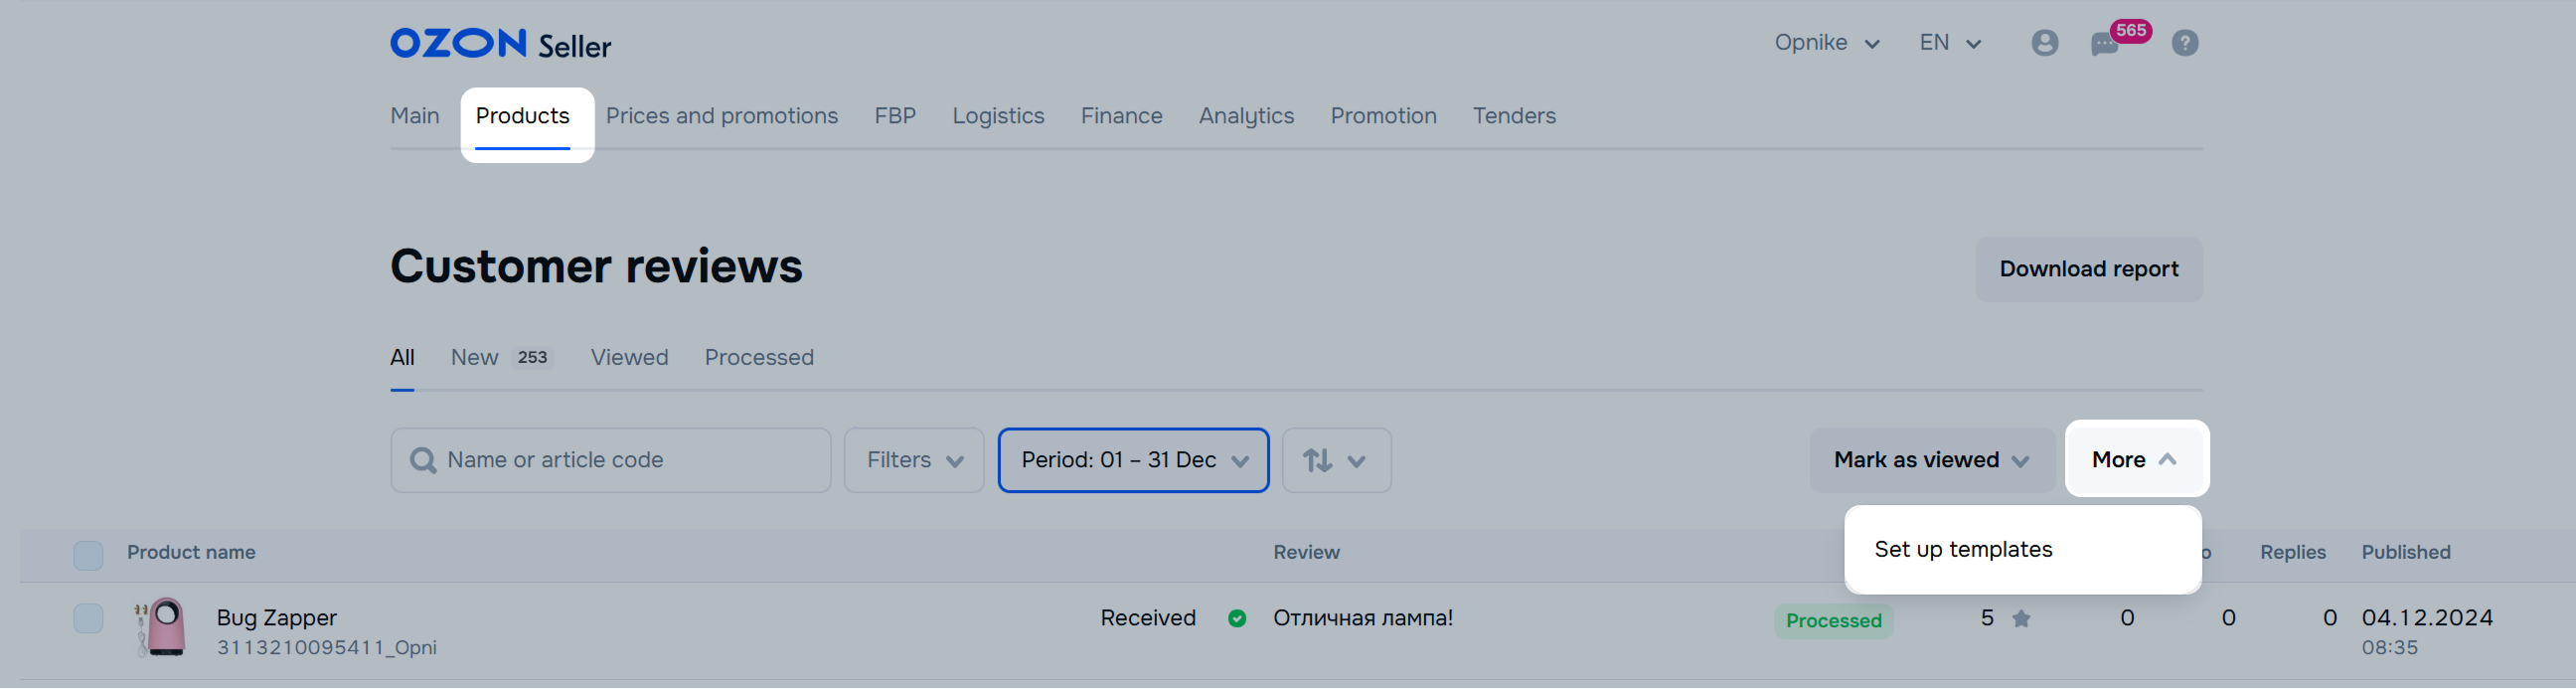Click the Download report button

[x=2088, y=269]
